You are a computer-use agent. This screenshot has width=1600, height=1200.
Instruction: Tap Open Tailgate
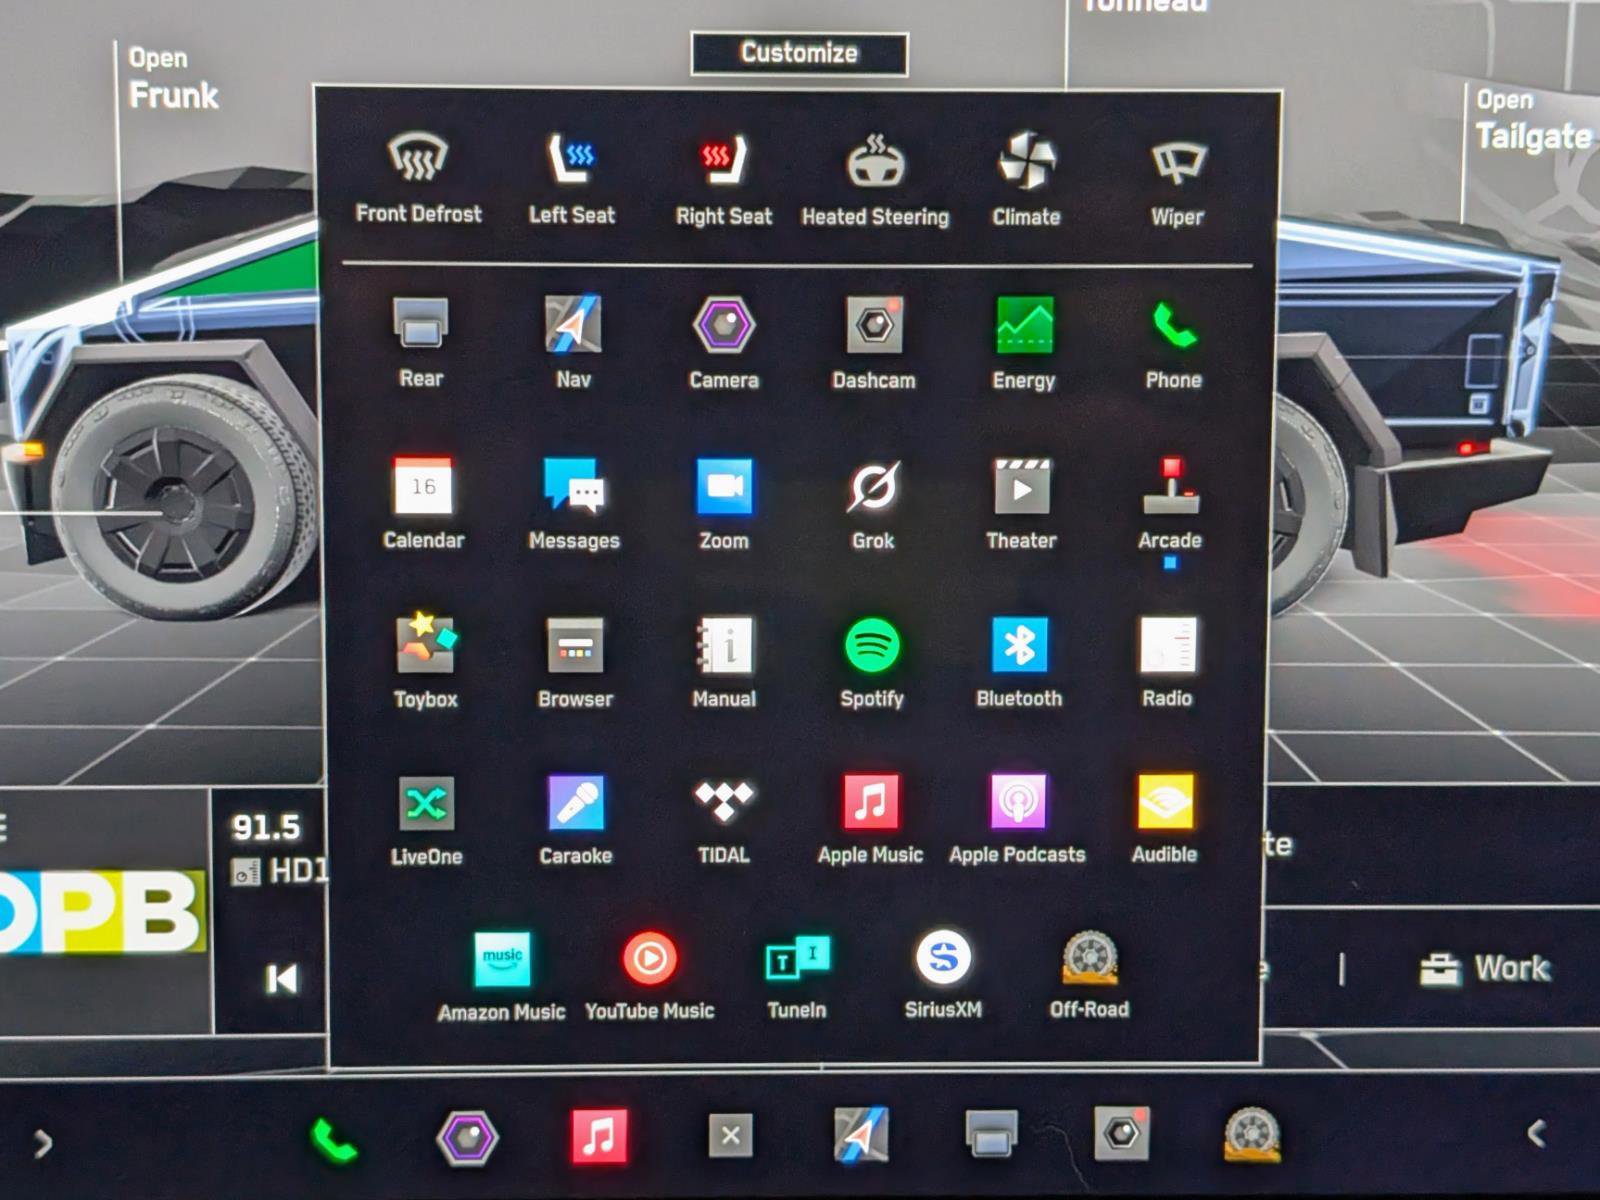[x=1534, y=120]
